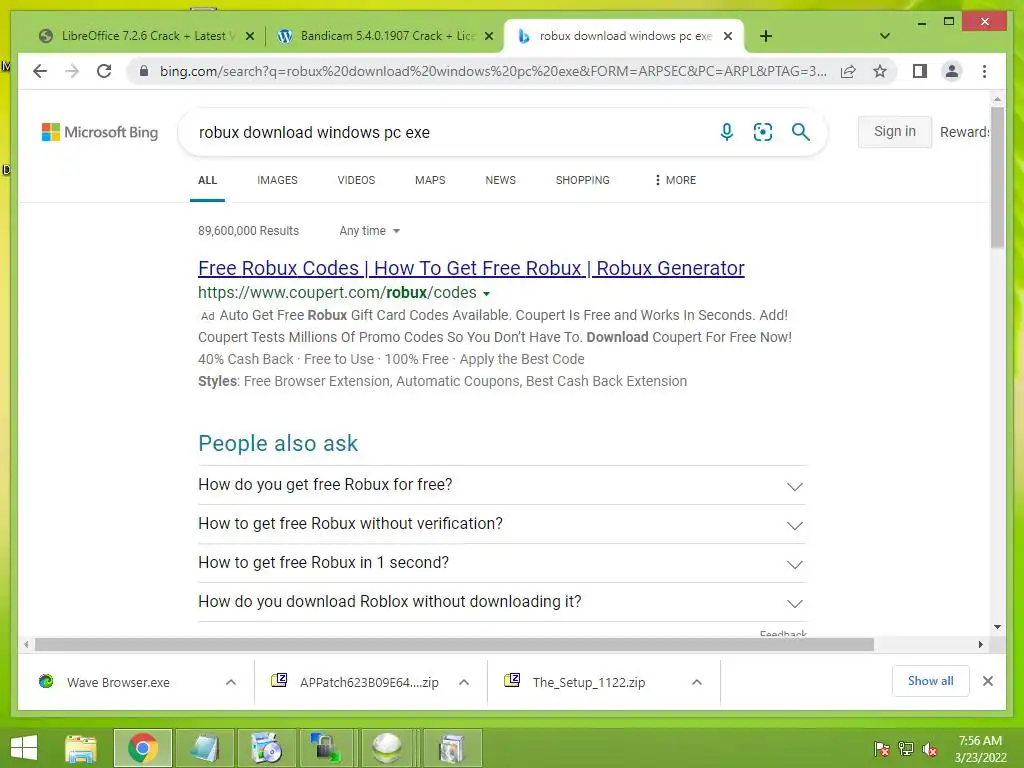
Task: Open the taskbar clock showing 7:56 AM
Action: (980, 748)
